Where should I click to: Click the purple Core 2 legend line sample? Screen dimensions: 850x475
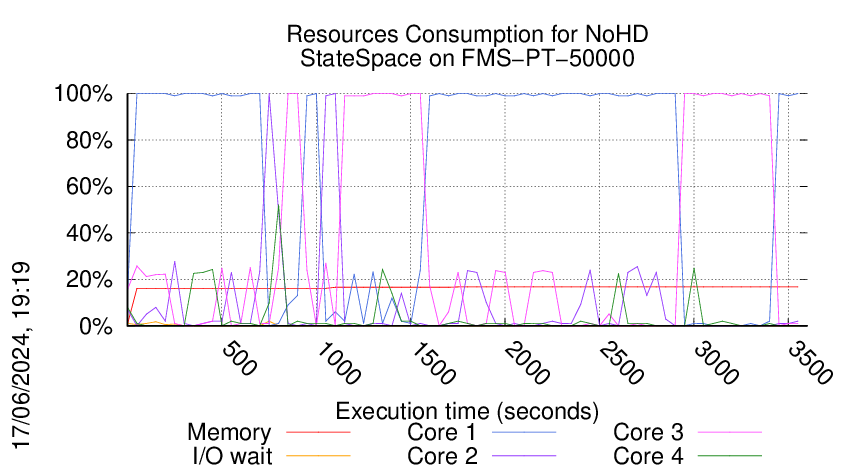click(524, 455)
